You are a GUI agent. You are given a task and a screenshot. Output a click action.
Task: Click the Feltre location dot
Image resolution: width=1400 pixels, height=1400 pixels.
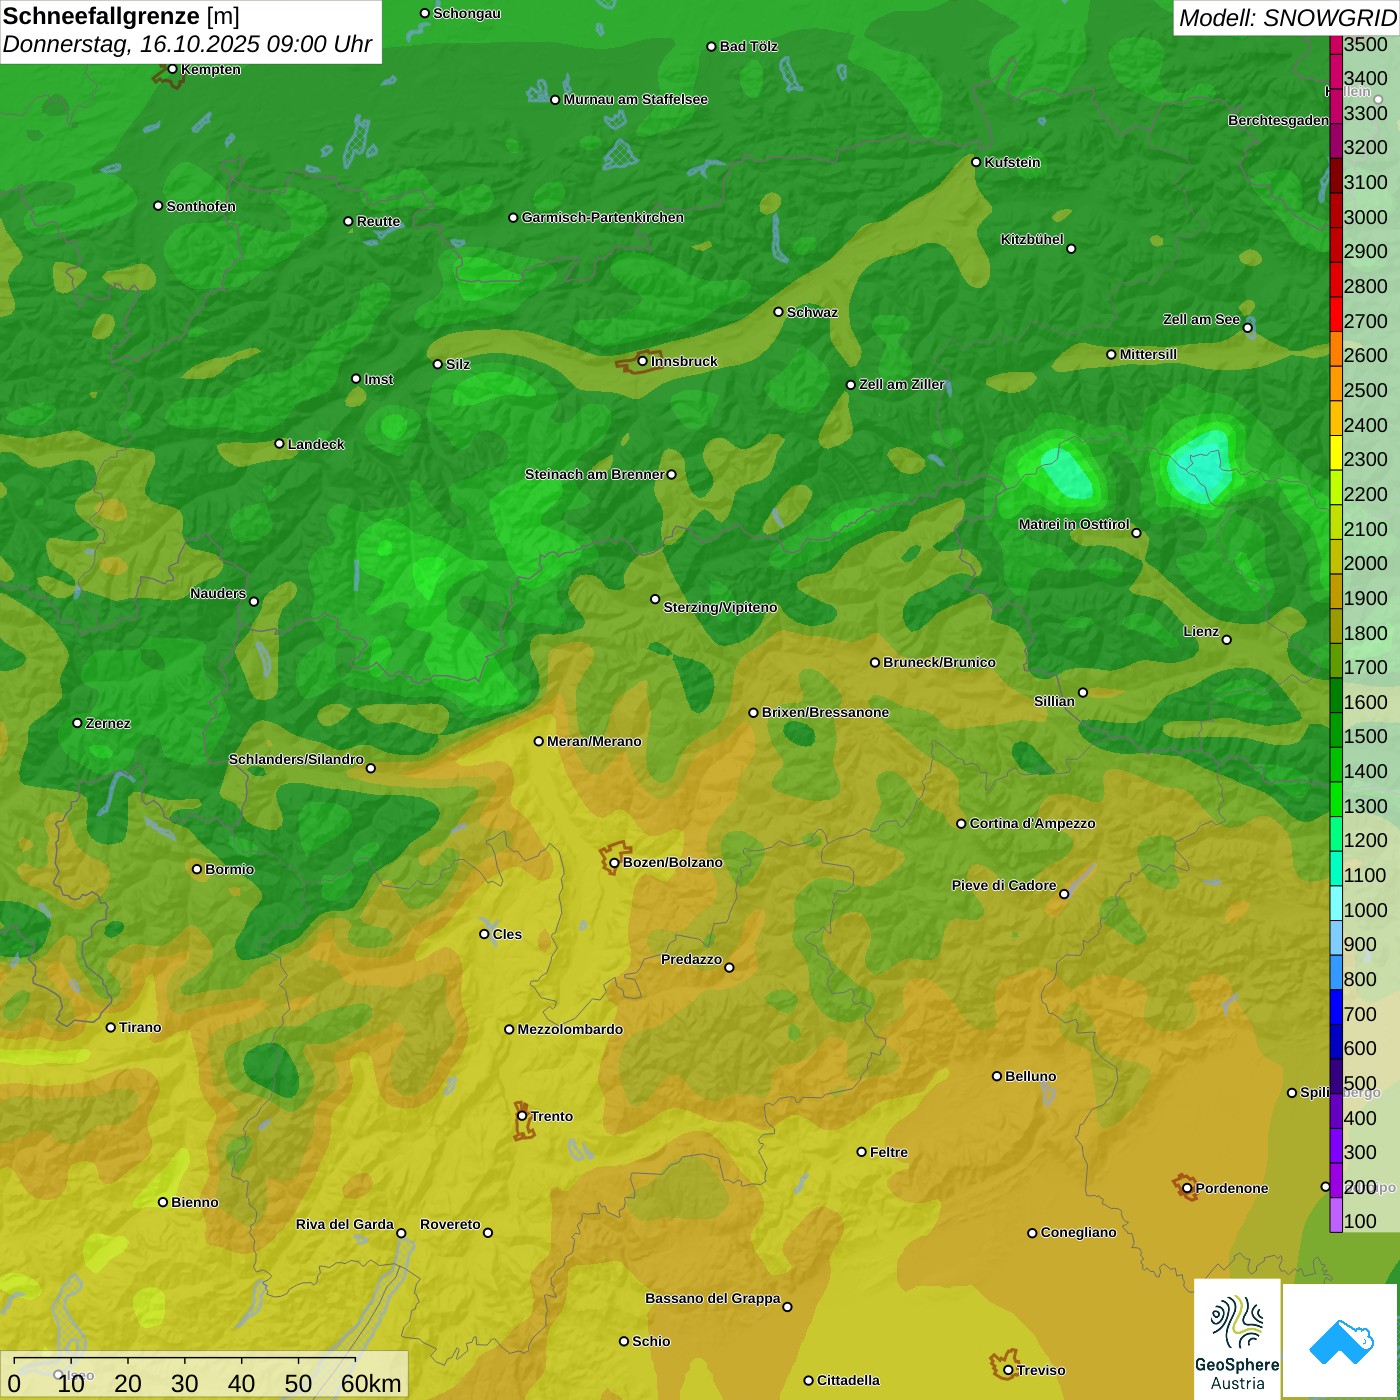point(861,1152)
